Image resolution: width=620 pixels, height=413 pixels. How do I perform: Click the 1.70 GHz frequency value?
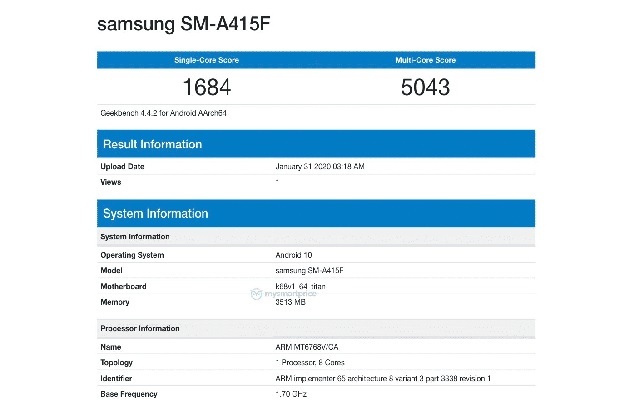click(x=291, y=394)
